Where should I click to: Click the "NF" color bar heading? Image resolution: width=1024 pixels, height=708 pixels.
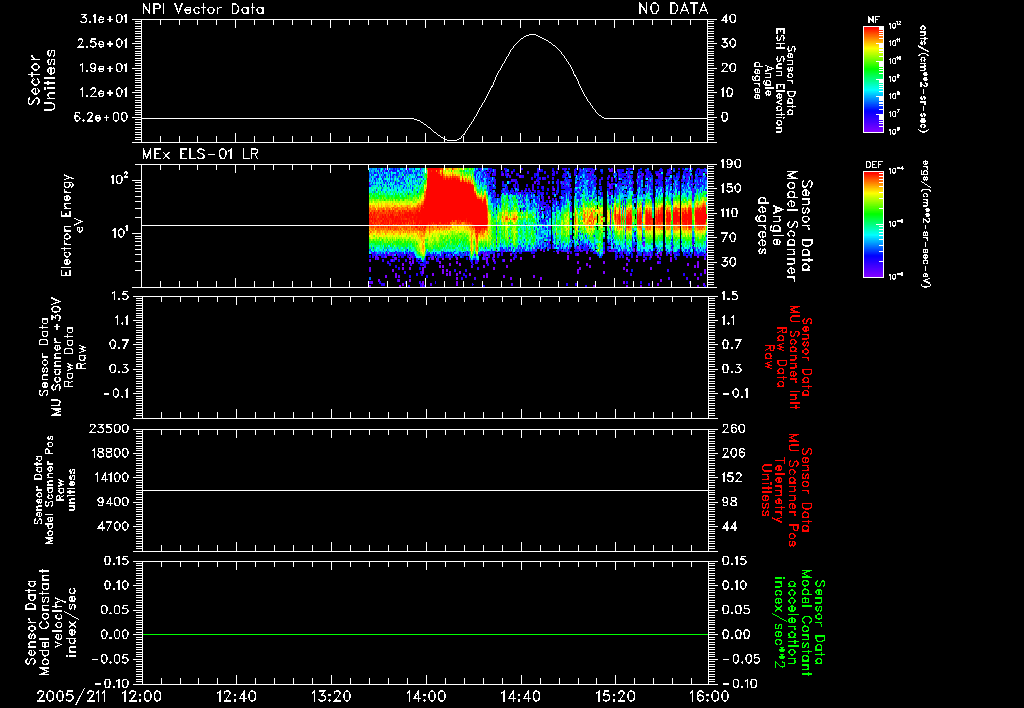click(873, 20)
